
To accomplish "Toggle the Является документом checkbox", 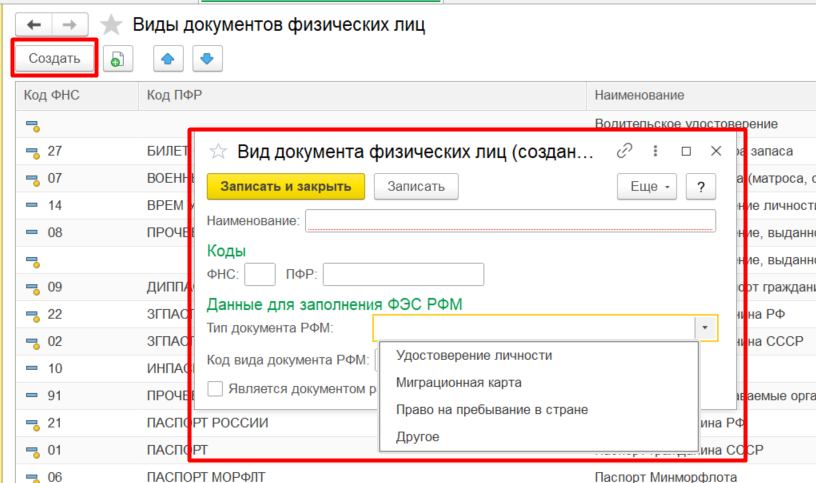I will tap(215, 388).
